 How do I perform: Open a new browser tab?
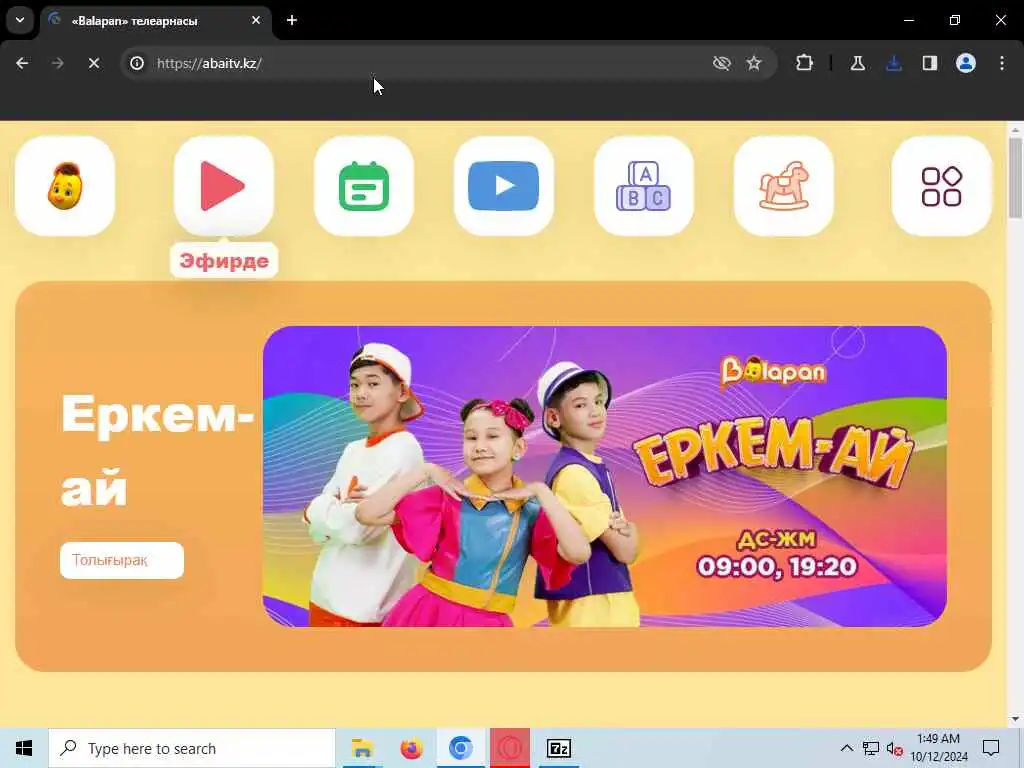coord(292,20)
